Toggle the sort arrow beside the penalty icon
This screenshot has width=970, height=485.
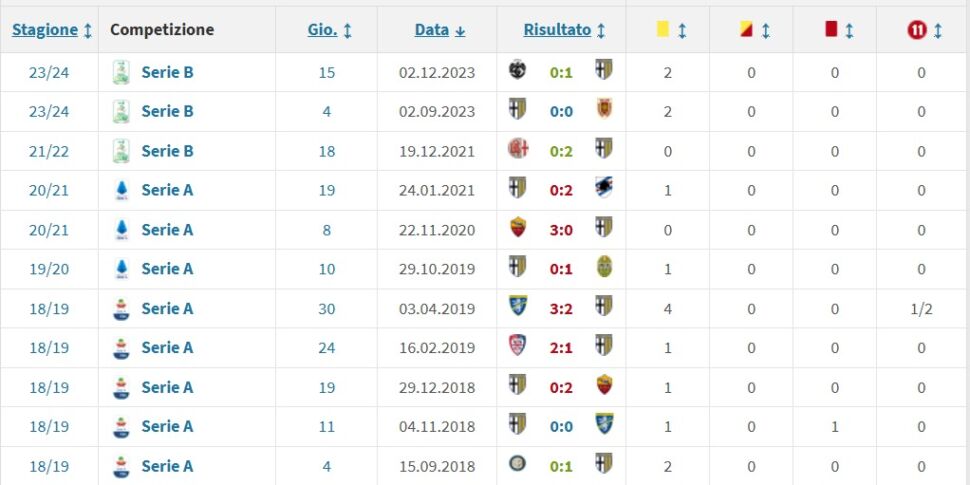coord(938,30)
